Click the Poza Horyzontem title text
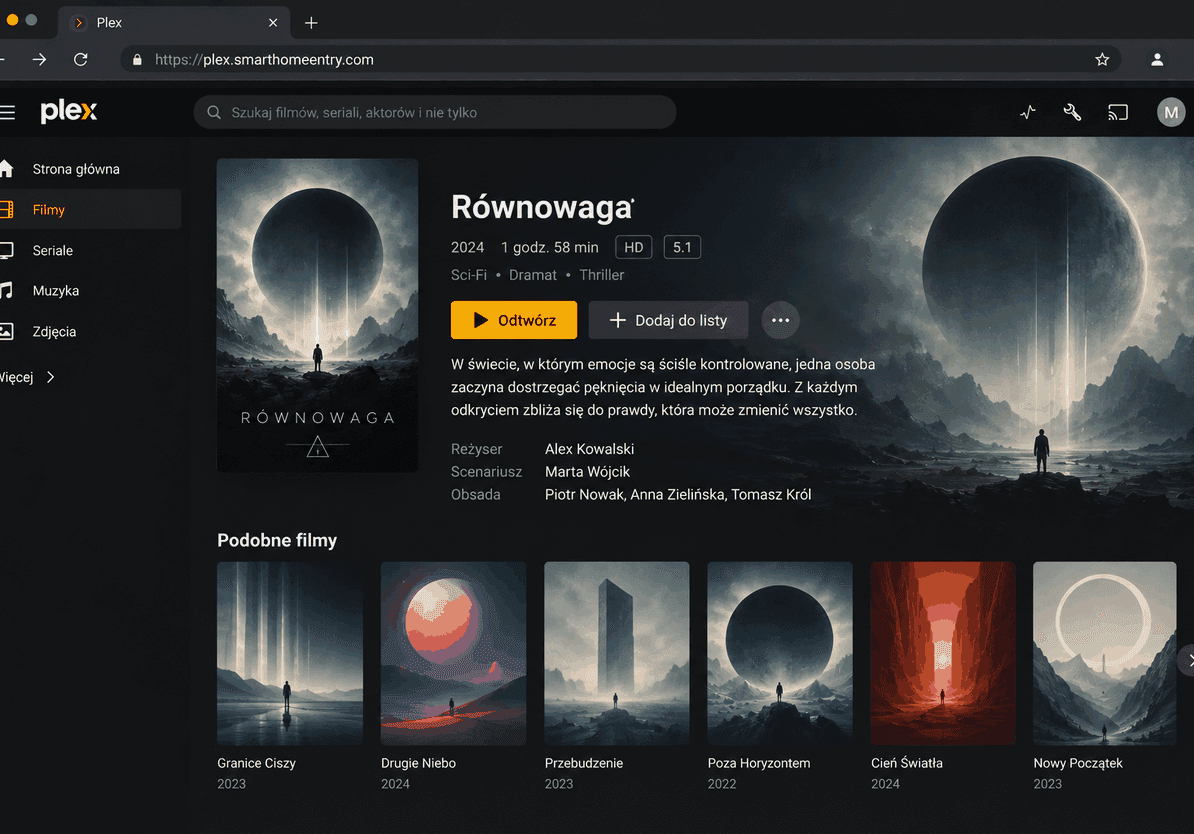The width and height of the screenshot is (1194, 834). (759, 763)
